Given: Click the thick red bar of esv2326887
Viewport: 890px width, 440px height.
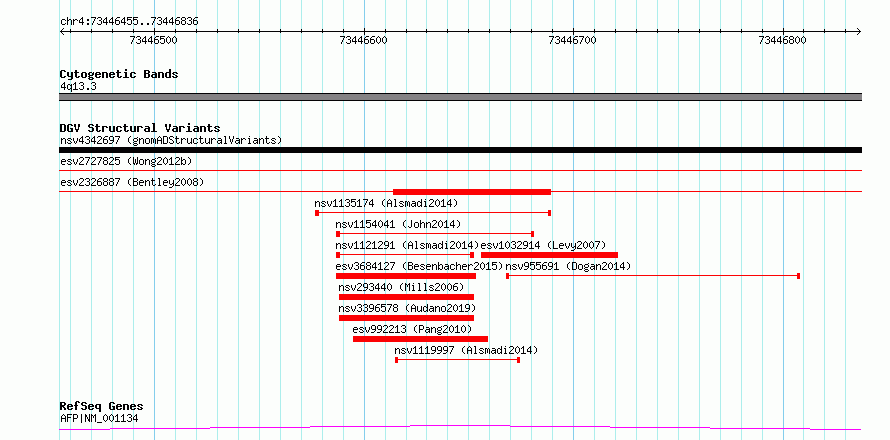Looking at the screenshot, I should (x=472, y=192).
